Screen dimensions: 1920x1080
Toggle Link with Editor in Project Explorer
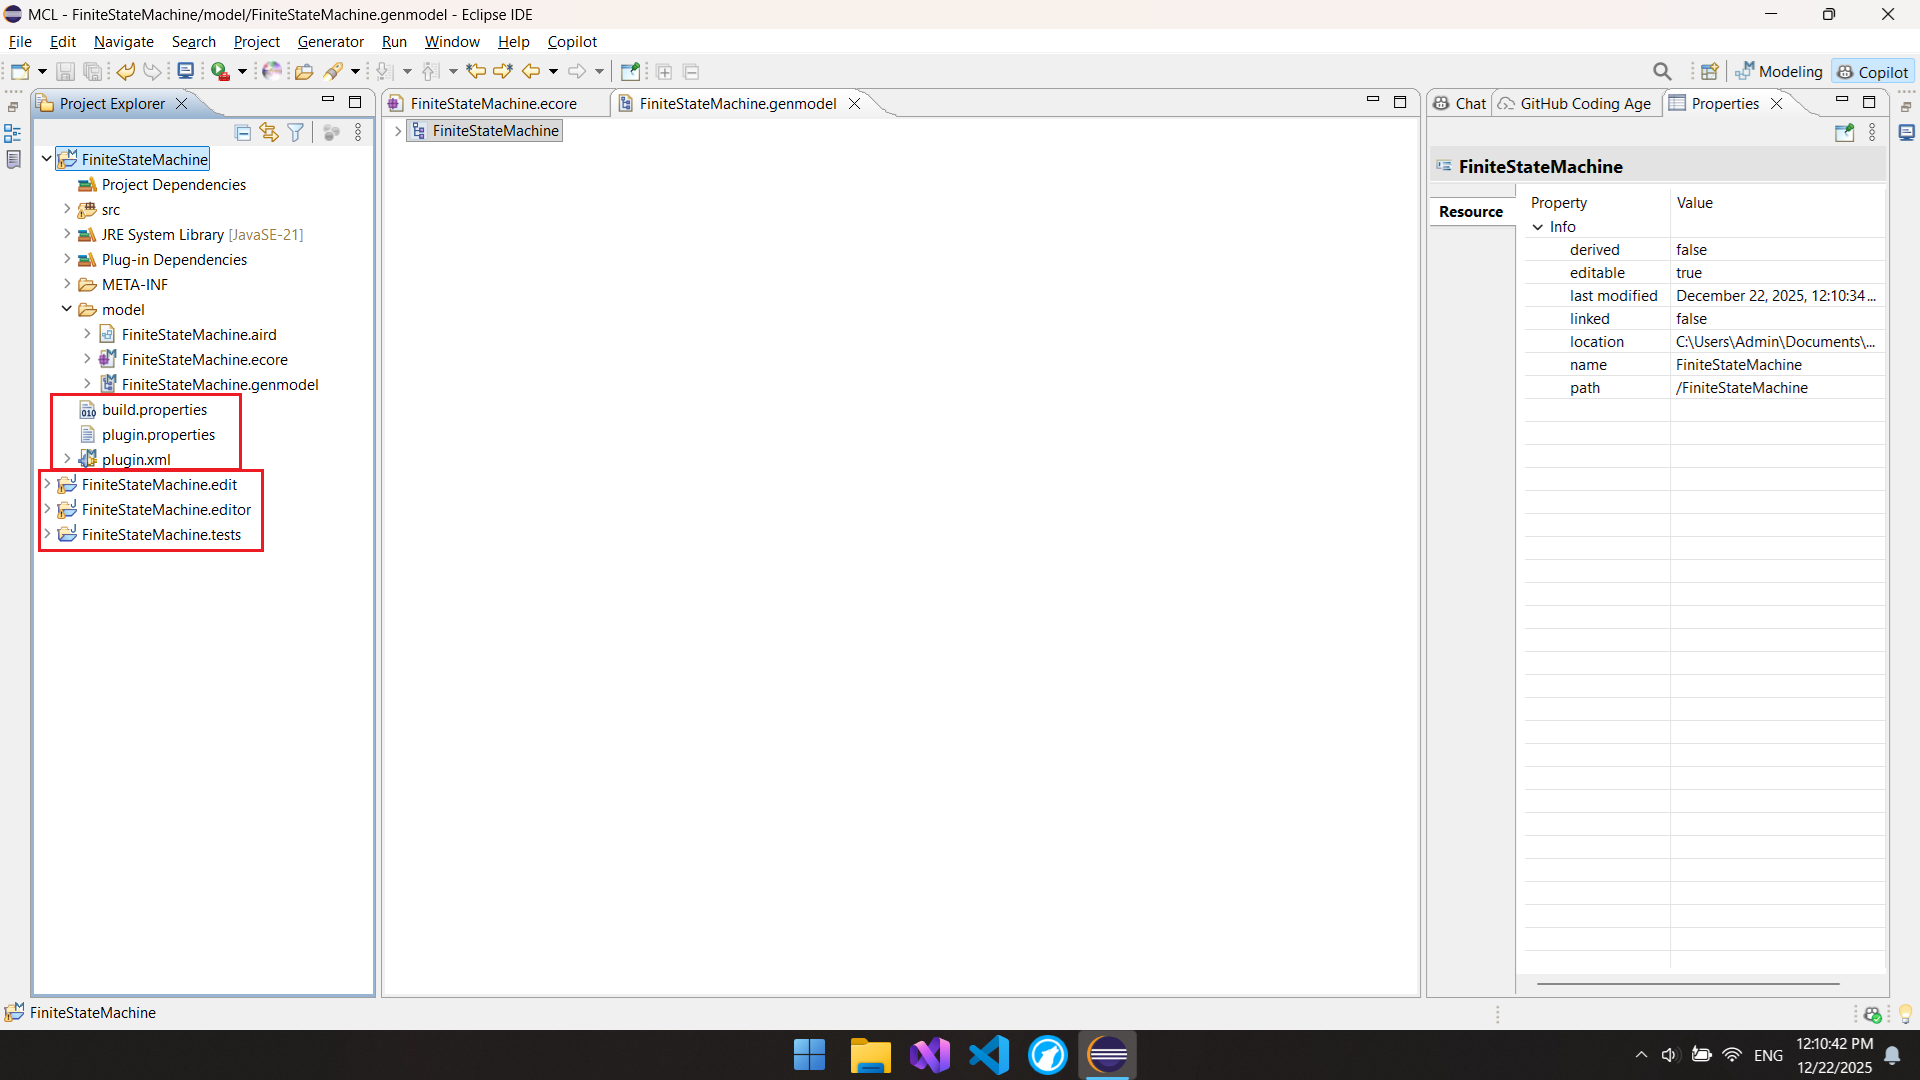click(269, 132)
